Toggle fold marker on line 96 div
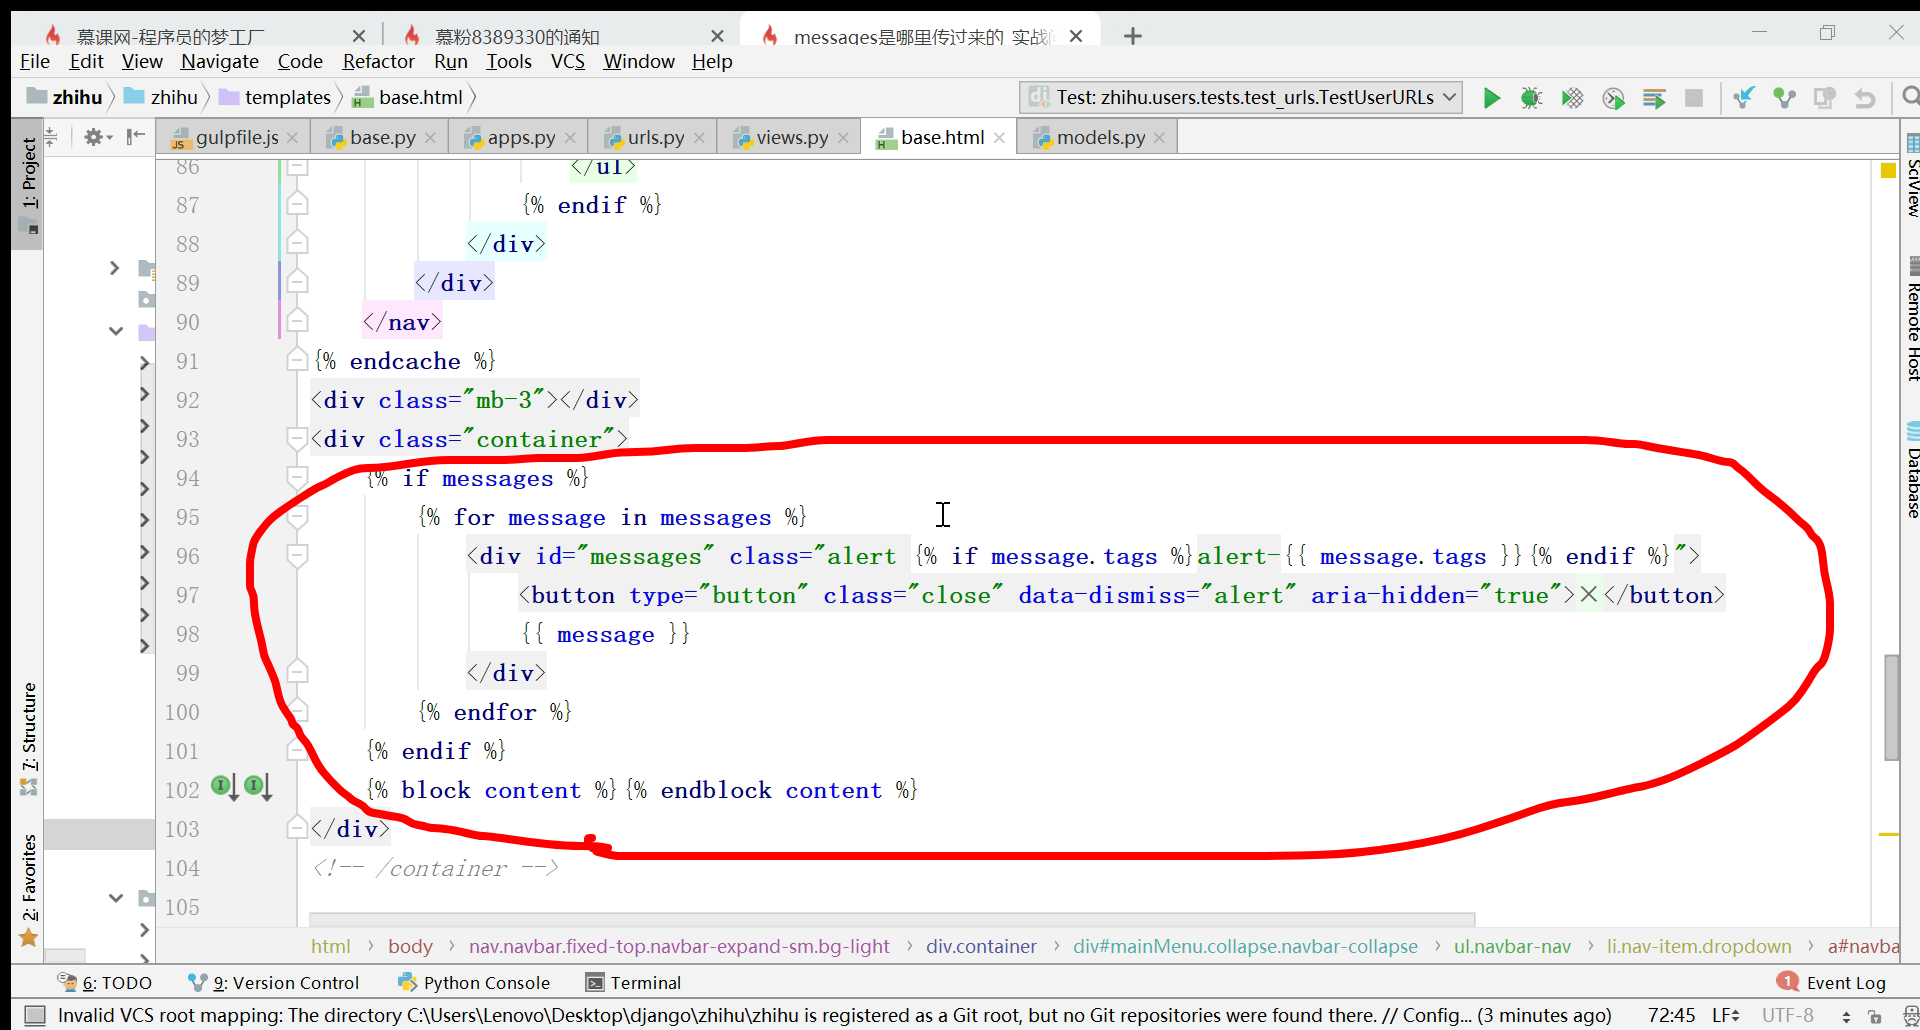1920x1030 pixels. coord(297,556)
